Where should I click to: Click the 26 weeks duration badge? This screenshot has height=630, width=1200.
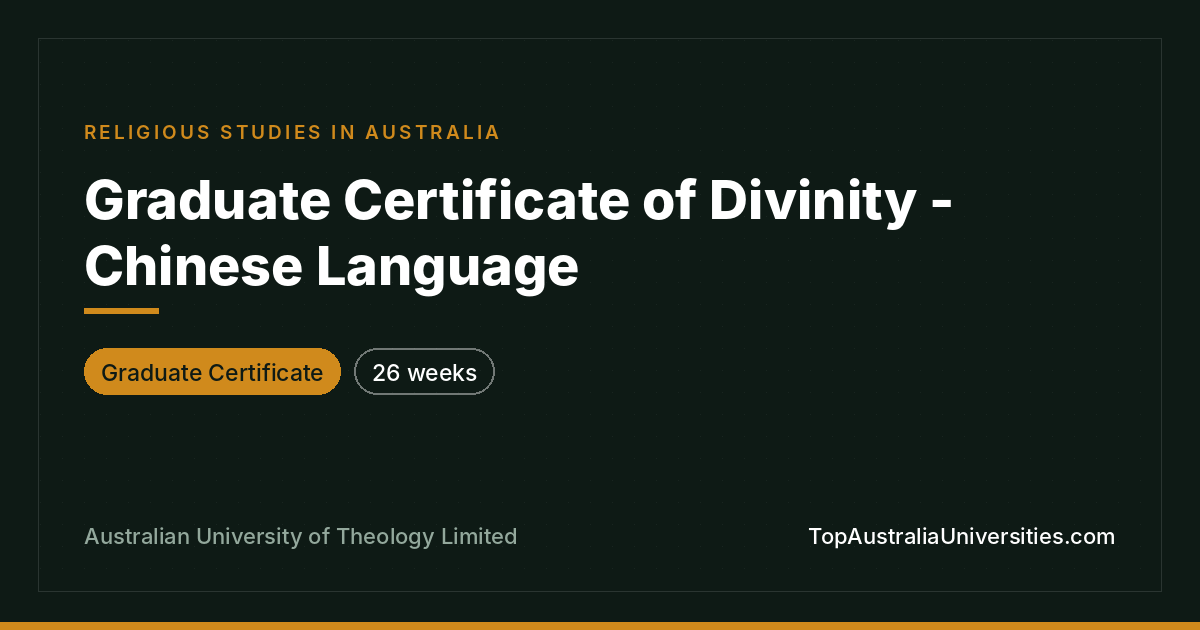click(424, 372)
